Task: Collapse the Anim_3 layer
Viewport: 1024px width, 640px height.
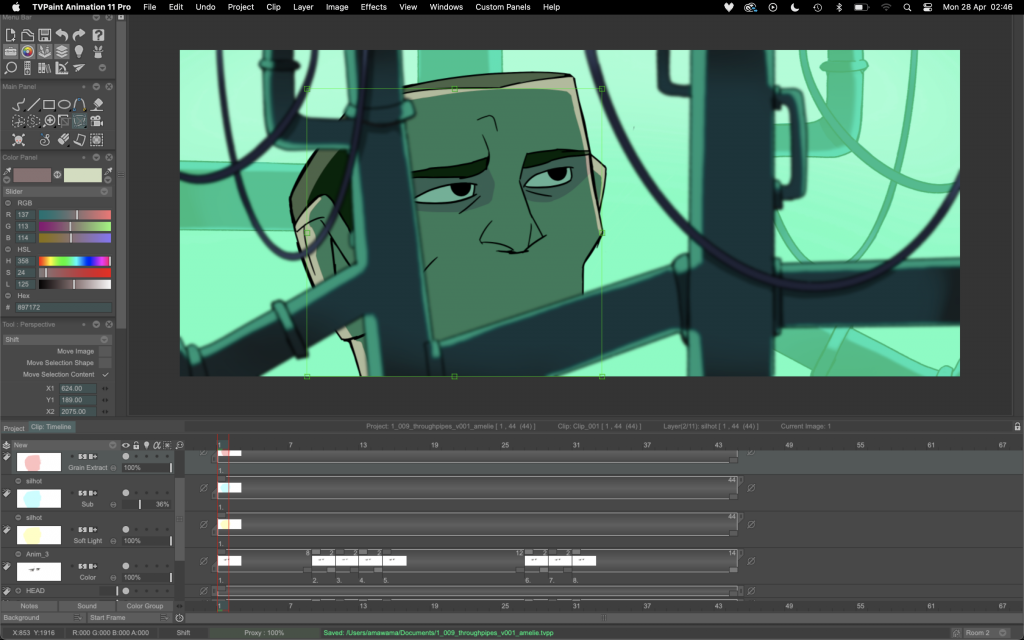Action: (18, 554)
